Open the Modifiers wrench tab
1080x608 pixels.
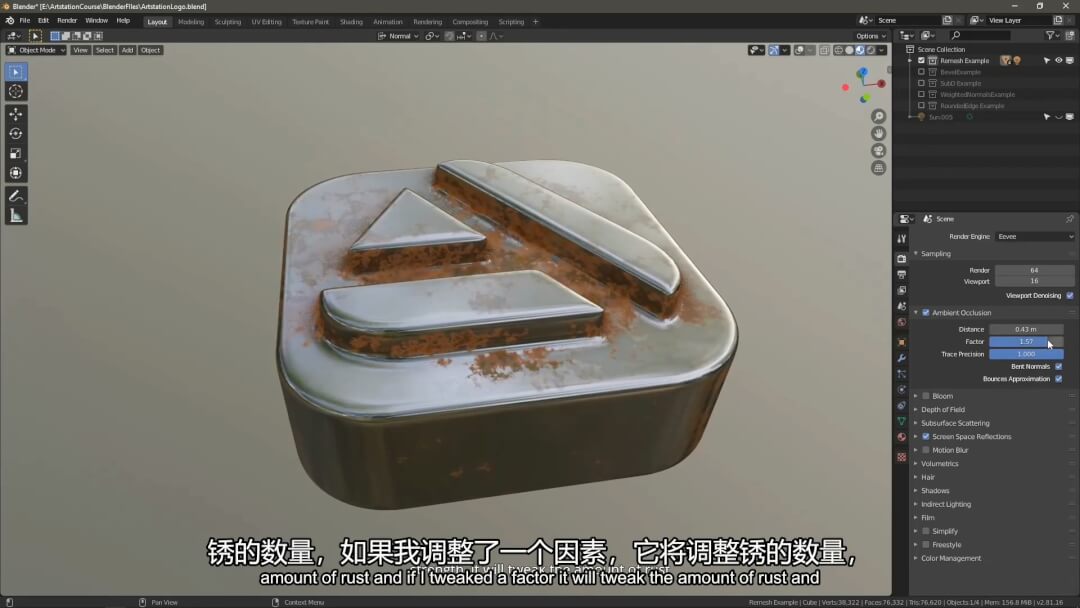point(901,358)
